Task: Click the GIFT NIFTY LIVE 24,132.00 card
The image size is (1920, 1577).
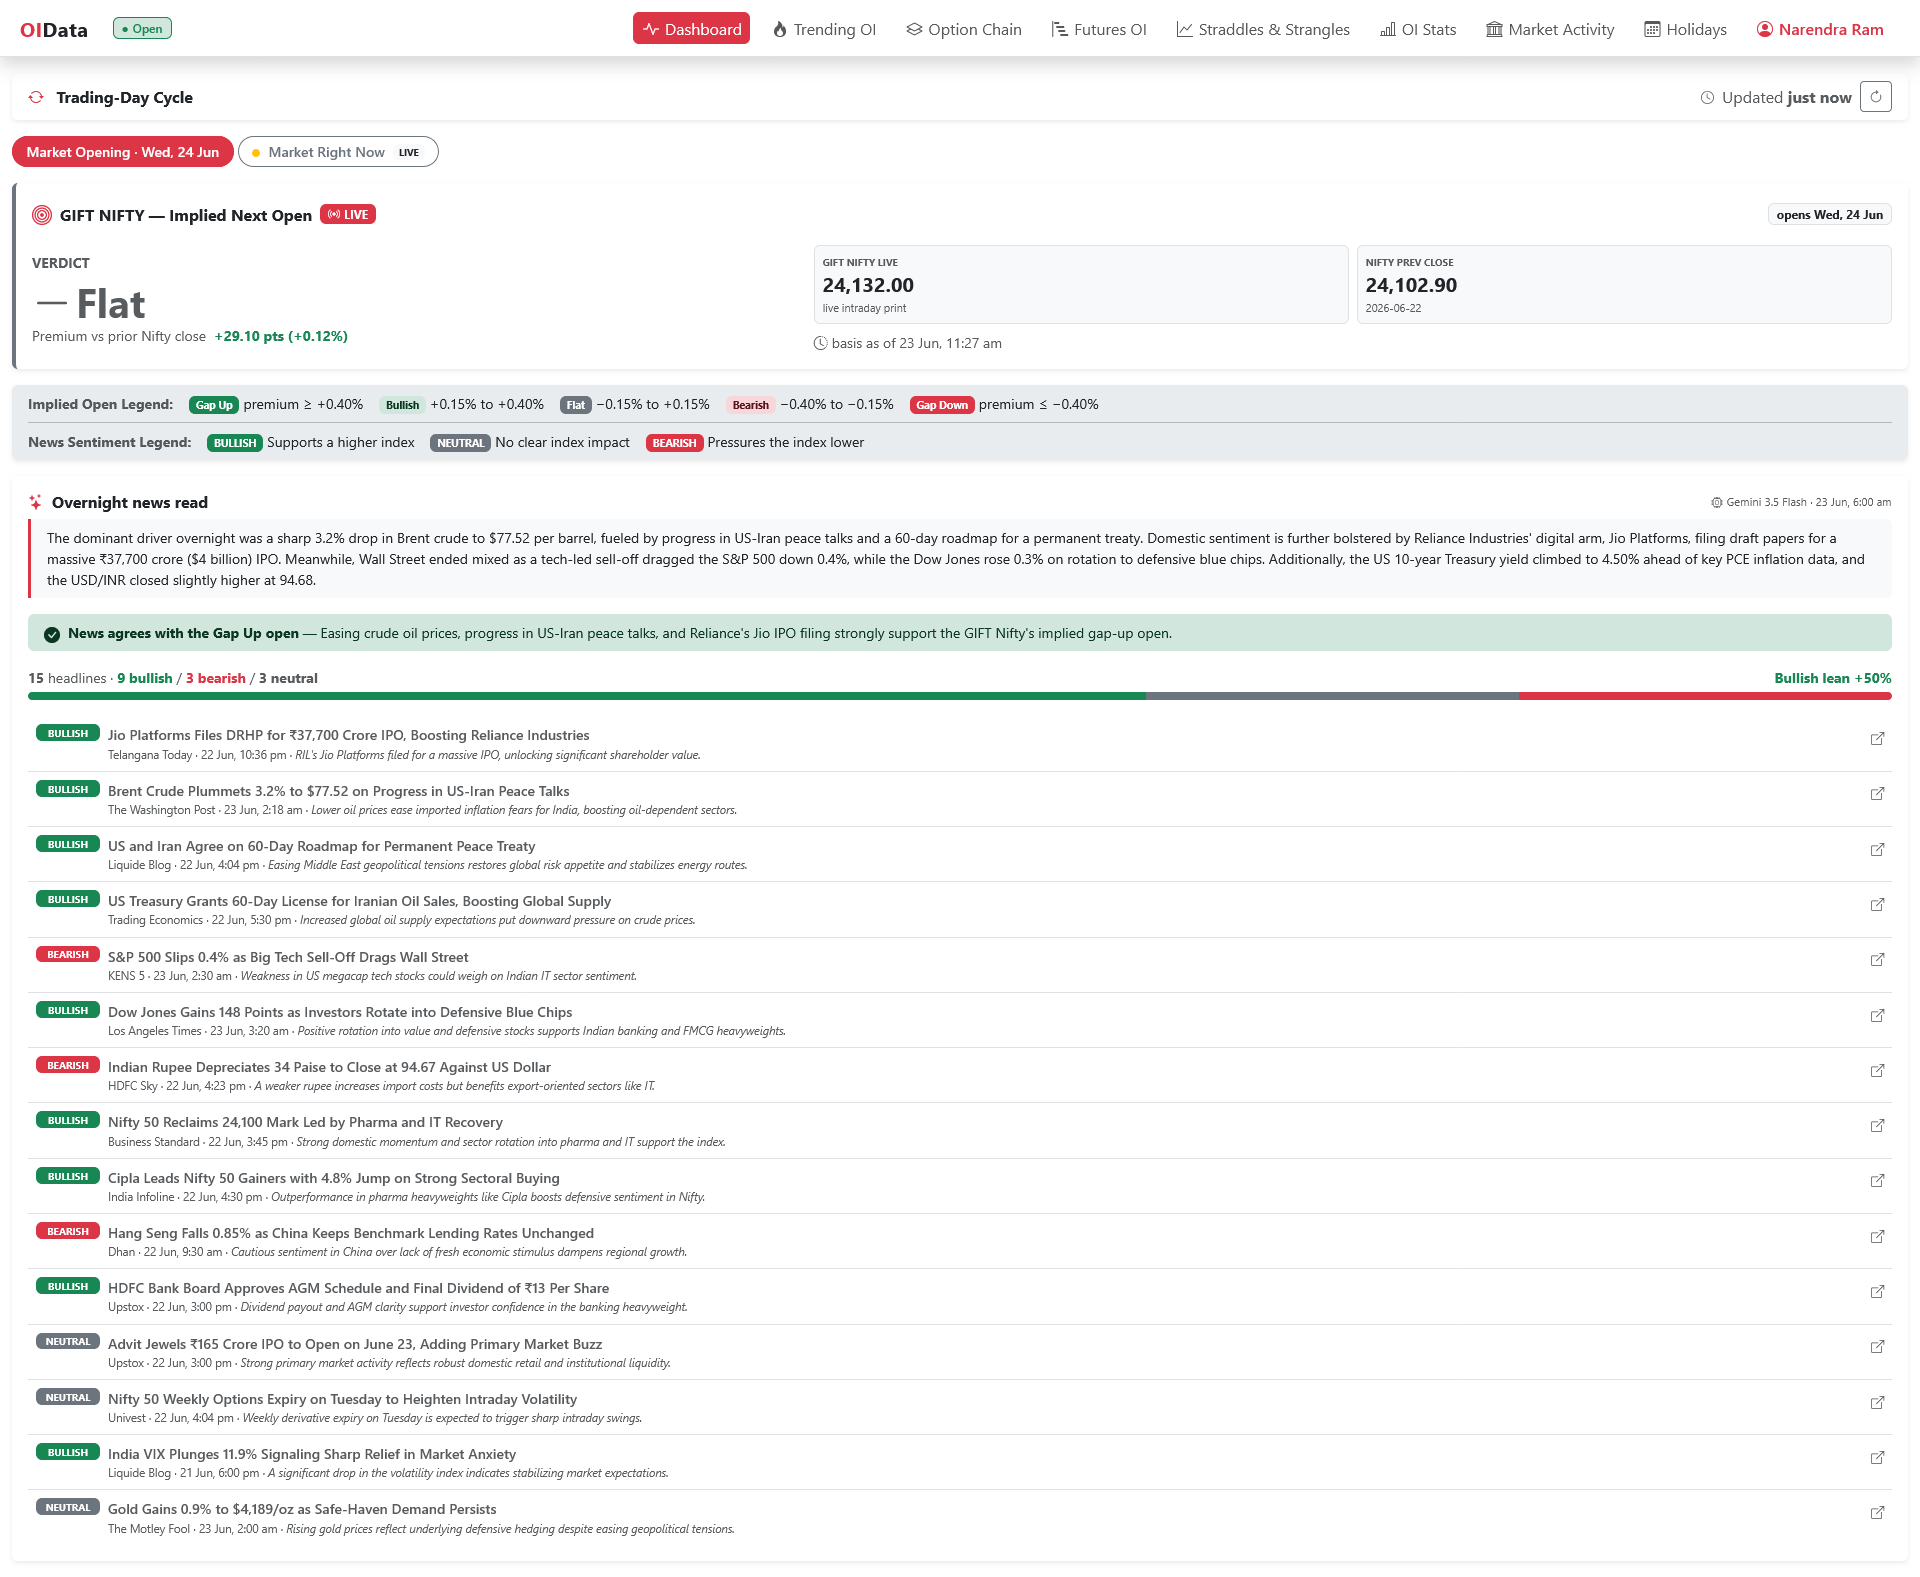Action: tap(1080, 285)
